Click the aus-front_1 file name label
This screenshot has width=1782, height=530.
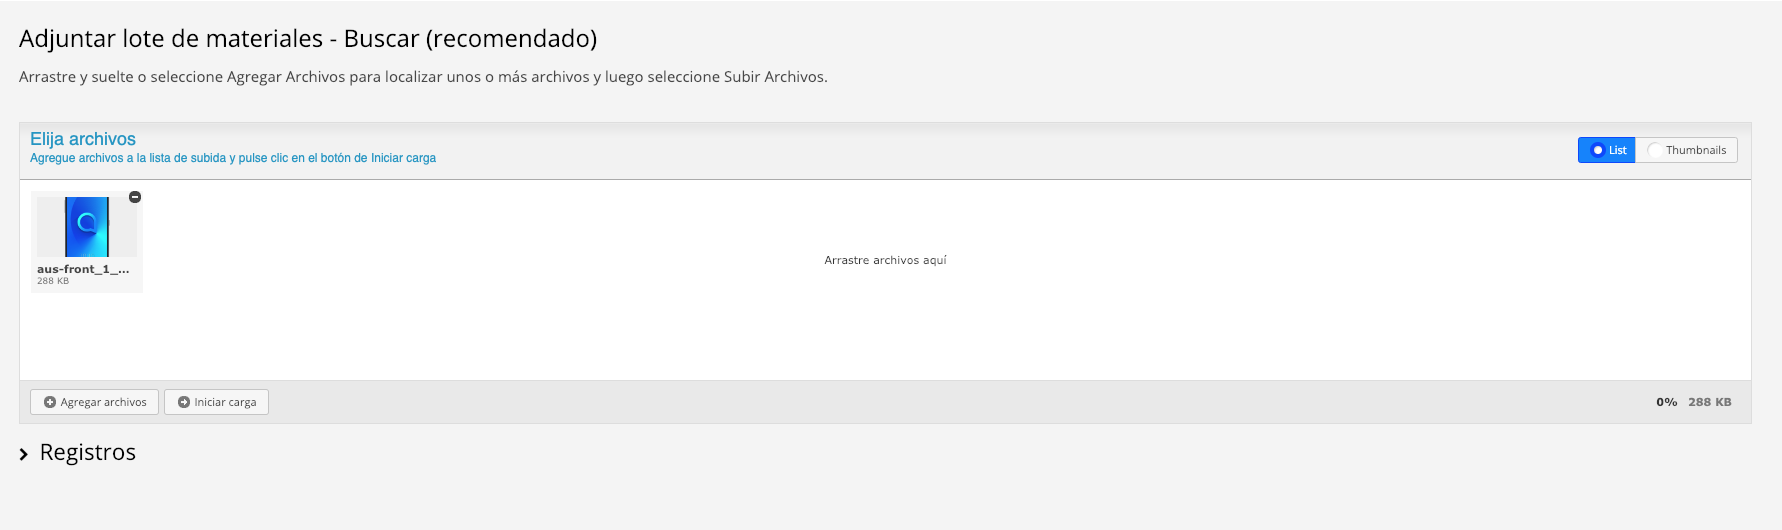tap(83, 269)
